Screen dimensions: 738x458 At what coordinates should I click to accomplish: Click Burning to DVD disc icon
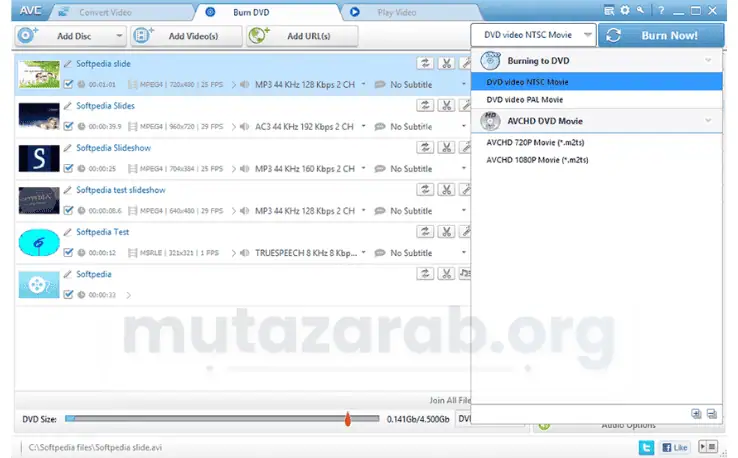point(490,61)
